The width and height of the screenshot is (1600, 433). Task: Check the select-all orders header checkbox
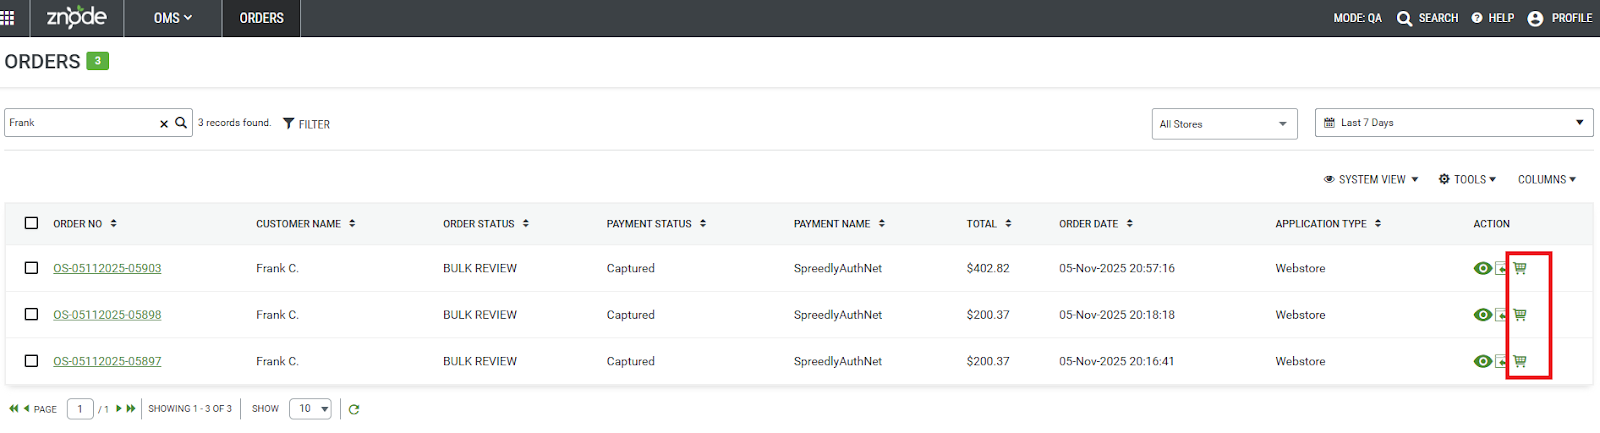31,223
